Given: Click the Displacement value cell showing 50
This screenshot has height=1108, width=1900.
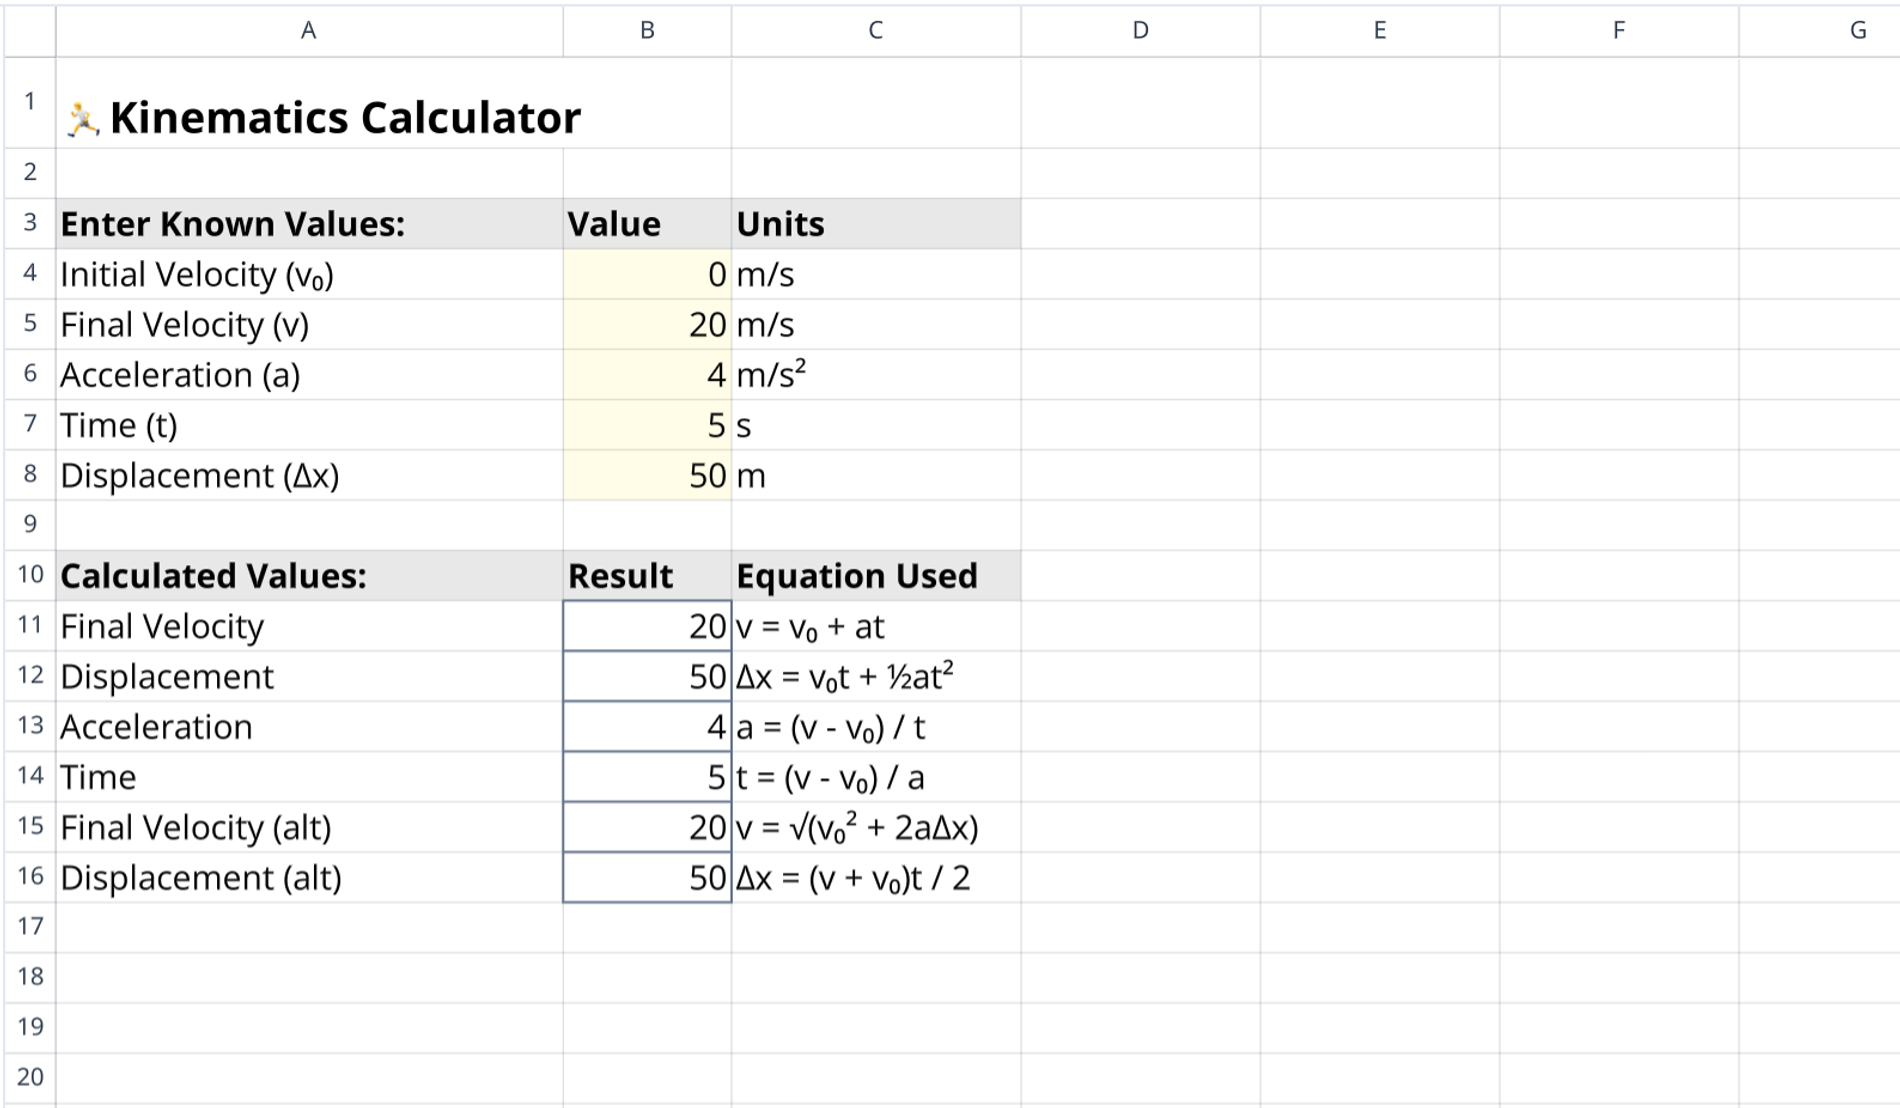Looking at the screenshot, I should pyautogui.click(x=646, y=476).
